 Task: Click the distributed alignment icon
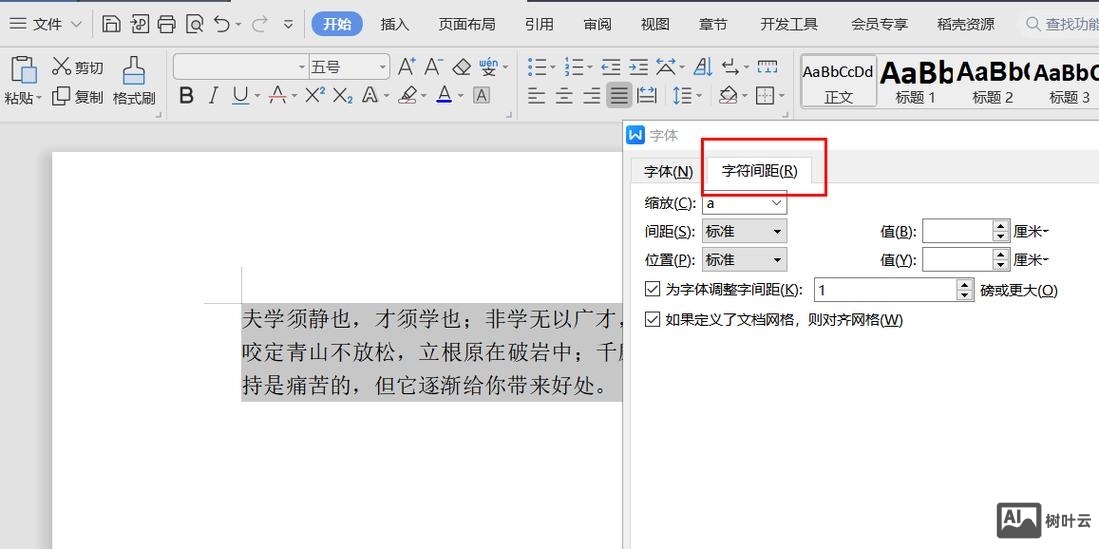click(648, 95)
